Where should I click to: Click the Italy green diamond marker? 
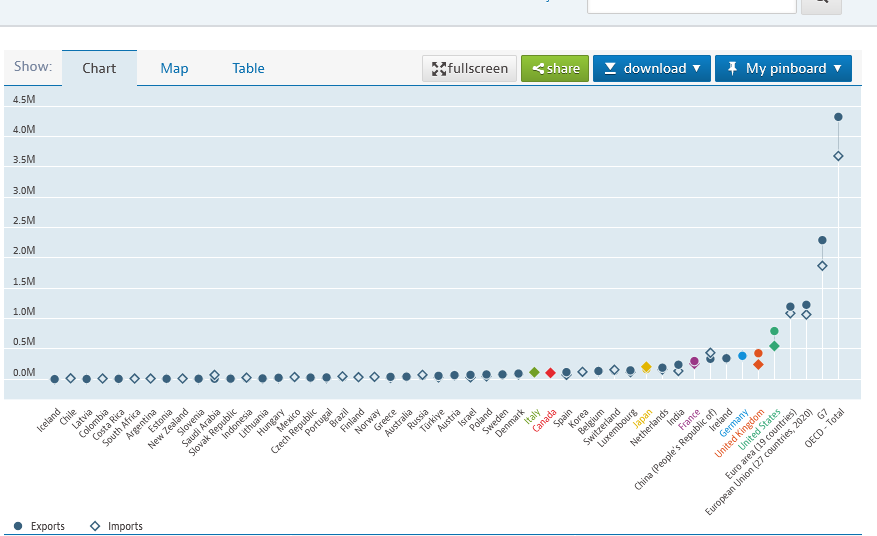(x=534, y=372)
